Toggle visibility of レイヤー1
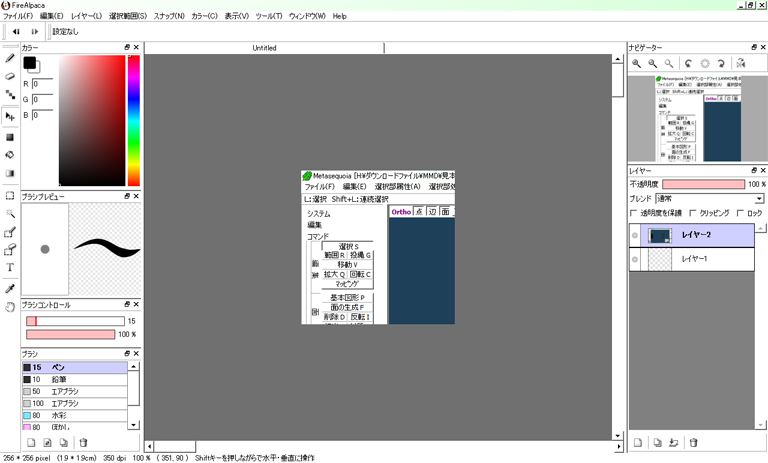 click(635, 259)
